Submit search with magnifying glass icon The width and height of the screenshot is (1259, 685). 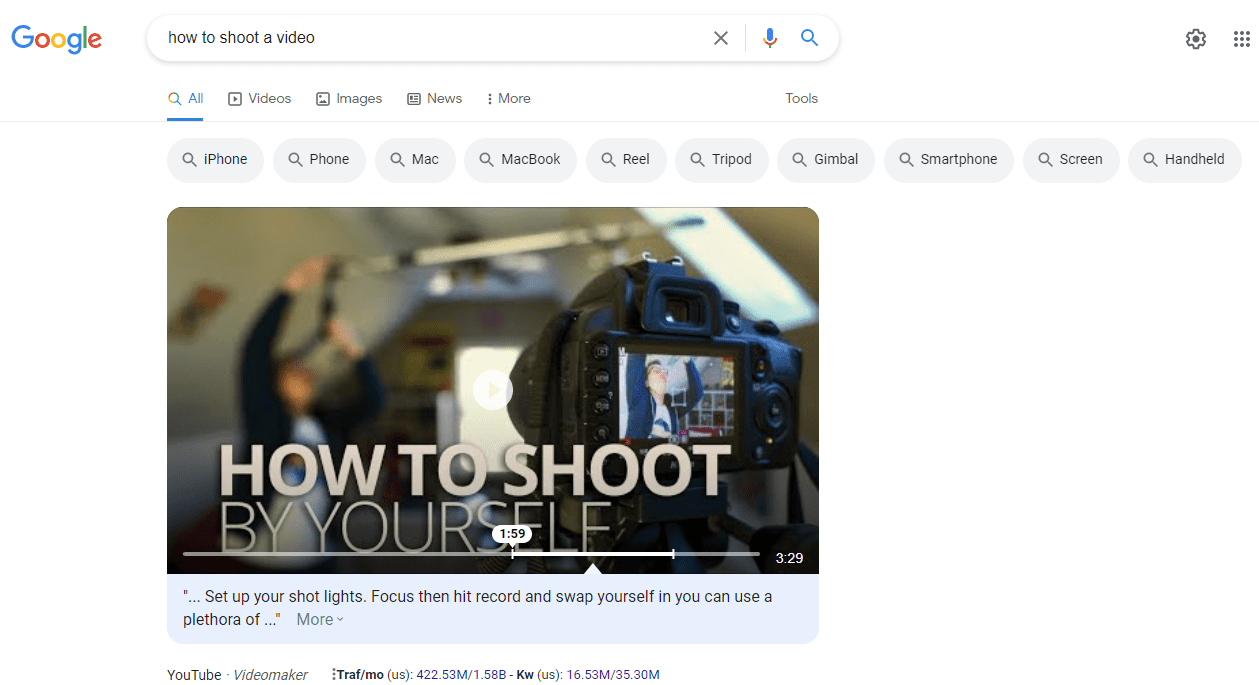click(810, 38)
